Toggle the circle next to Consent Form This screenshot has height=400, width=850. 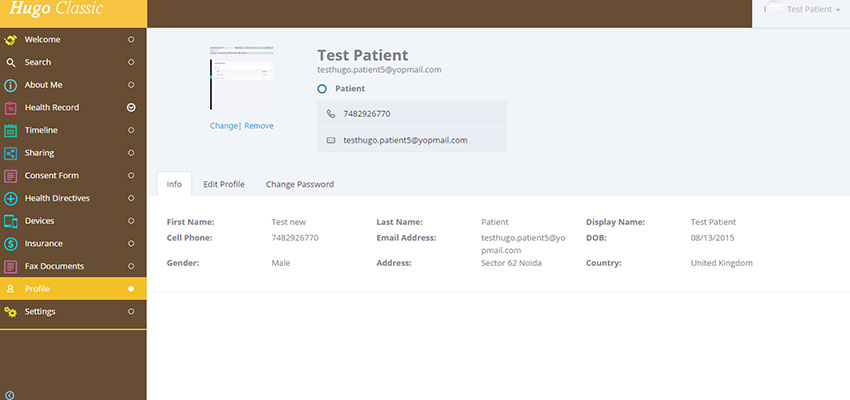(x=131, y=176)
